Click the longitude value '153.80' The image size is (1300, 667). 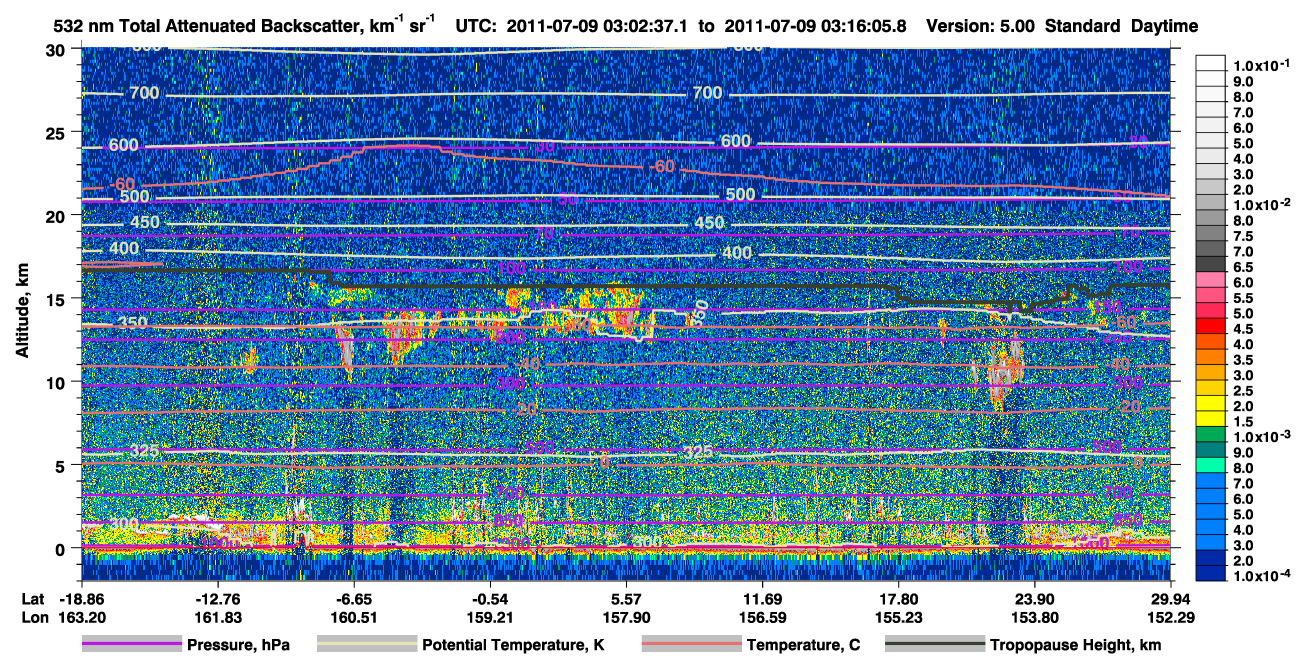point(1034,617)
